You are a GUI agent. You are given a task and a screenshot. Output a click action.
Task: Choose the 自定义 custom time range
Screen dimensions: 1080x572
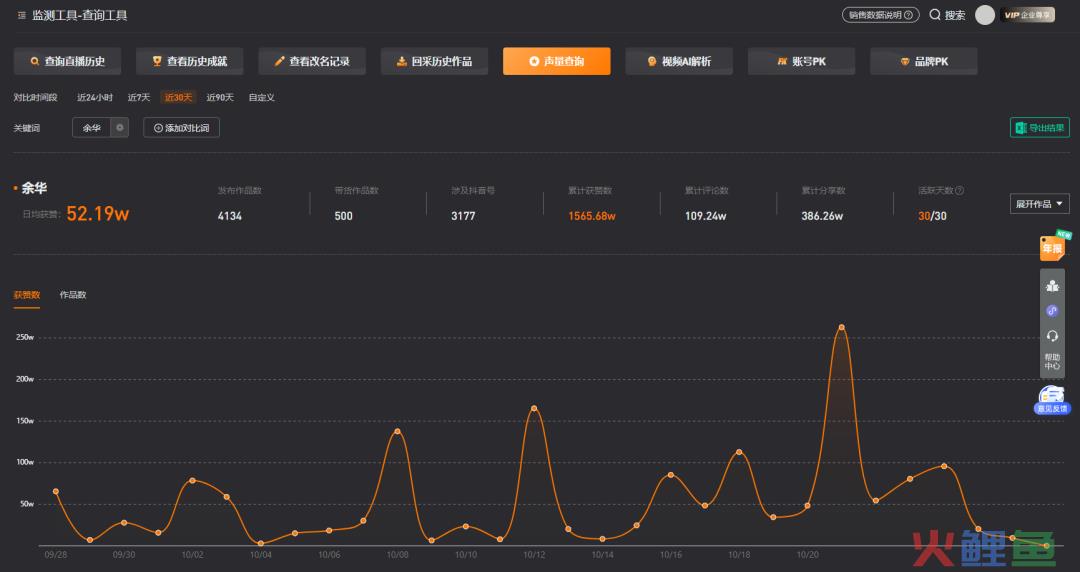click(x=262, y=98)
